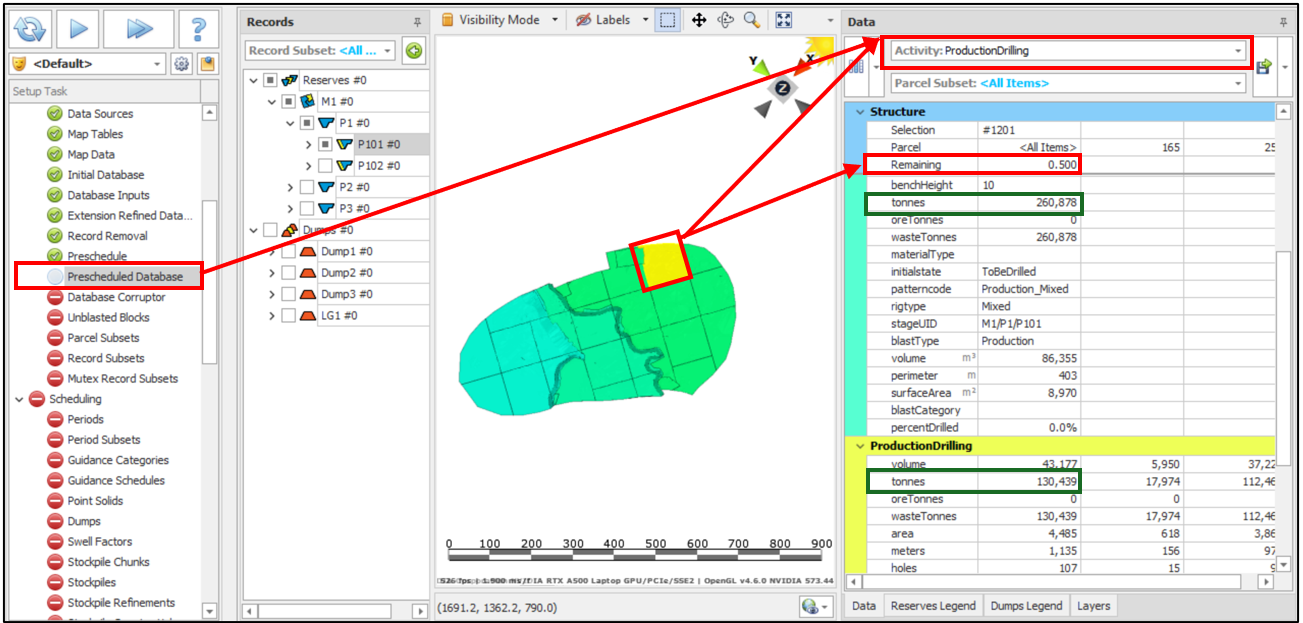Expand the P3 #0 tree node
Image resolution: width=1303 pixels, height=623 pixels.
[290, 209]
